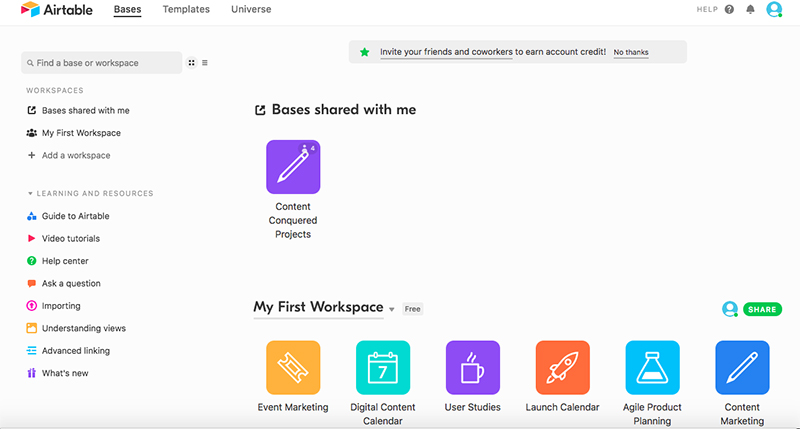This screenshot has height=429, width=800.
Task: Go to the Universe tab
Action: (251, 9)
